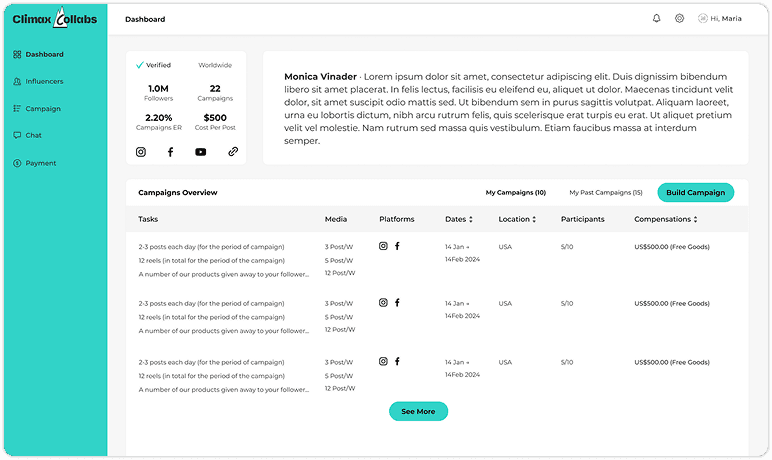The width and height of the screenshot is (772, 460).
Task: Click Instagram icon in first campaign row
Action: coord(383,246)
